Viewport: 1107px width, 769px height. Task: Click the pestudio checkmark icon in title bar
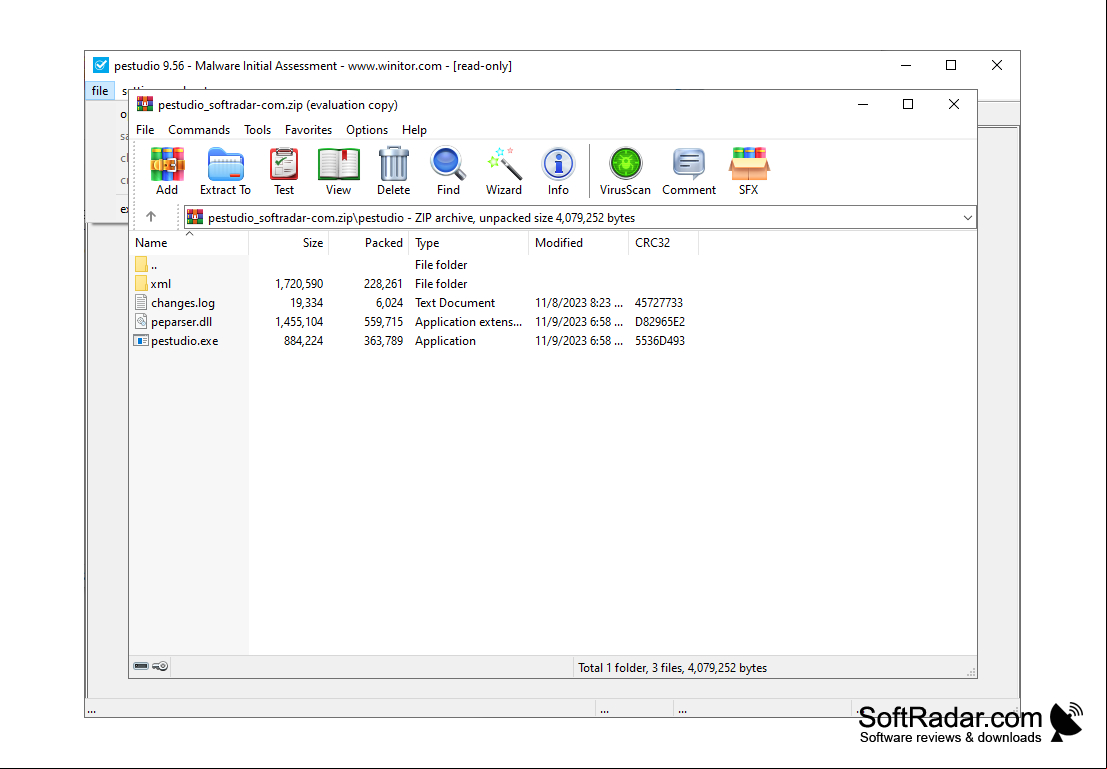click(x=101, y=66)
